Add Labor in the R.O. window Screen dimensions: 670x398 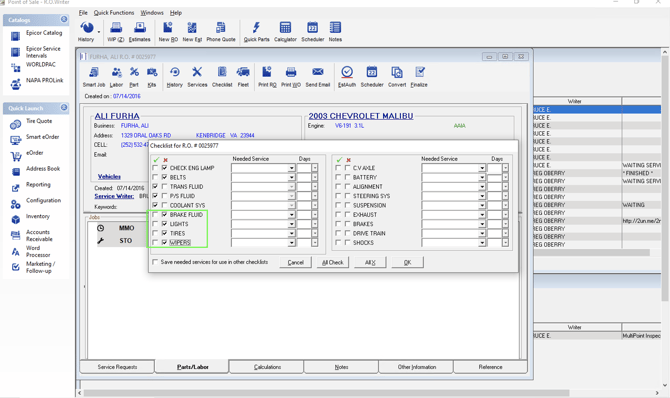click(116, 77)
